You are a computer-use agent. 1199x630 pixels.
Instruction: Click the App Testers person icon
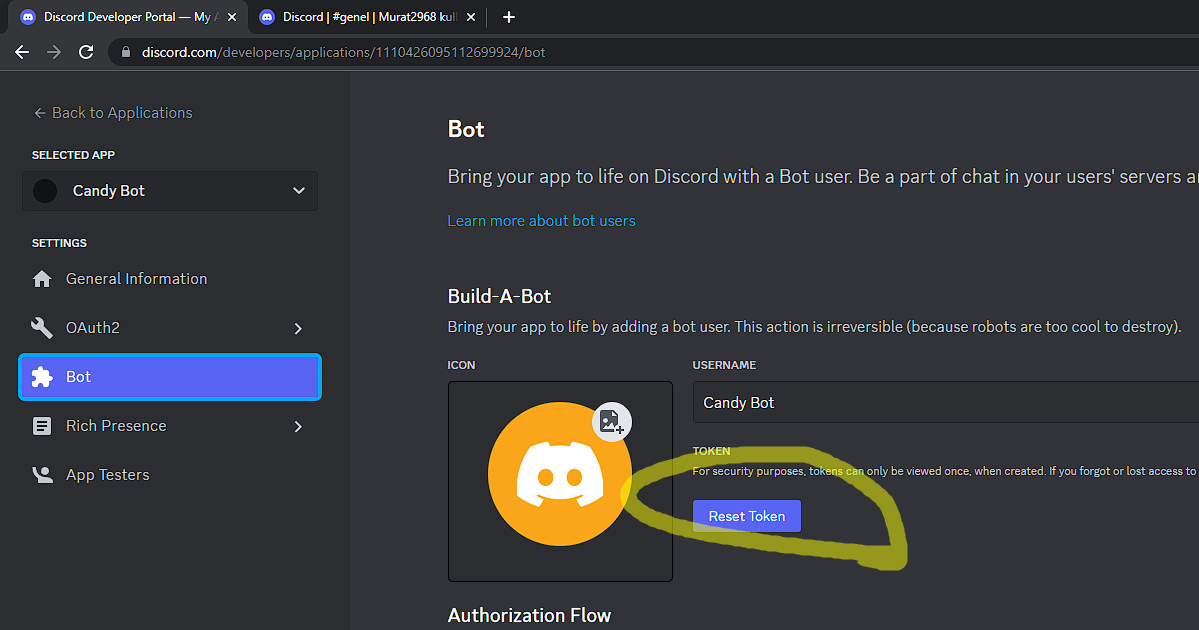point(42,475)
